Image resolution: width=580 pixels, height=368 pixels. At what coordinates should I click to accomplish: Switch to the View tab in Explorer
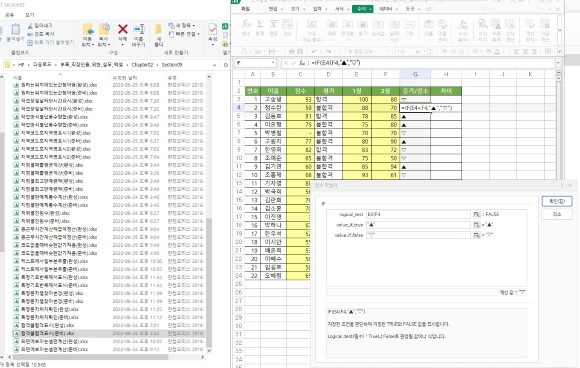pos(30,15)
